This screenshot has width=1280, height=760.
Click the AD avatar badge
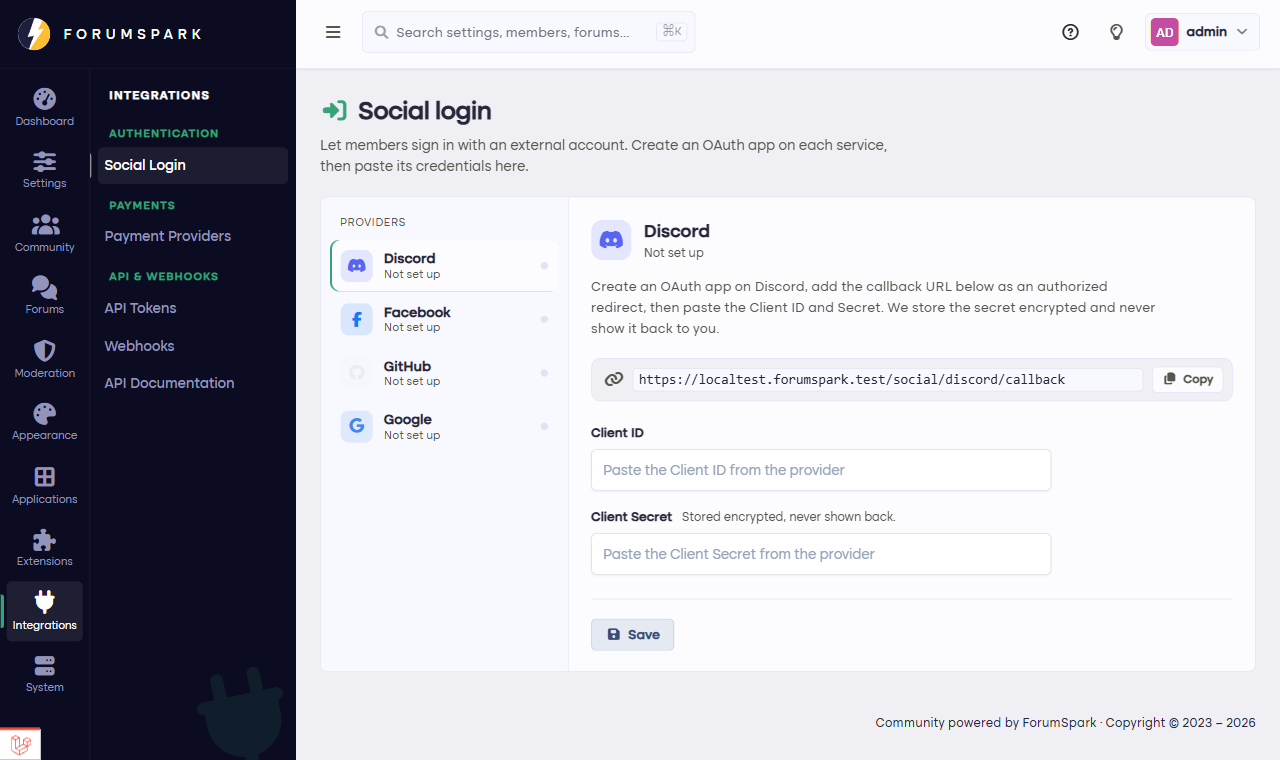point(1164,32)
